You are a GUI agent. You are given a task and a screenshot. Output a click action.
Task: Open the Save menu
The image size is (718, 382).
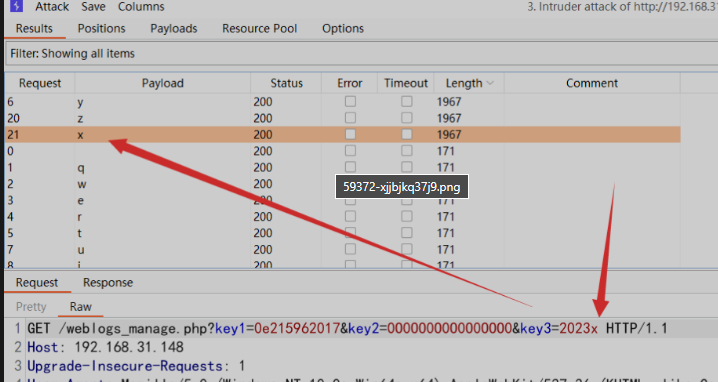(x=93, y=7)
